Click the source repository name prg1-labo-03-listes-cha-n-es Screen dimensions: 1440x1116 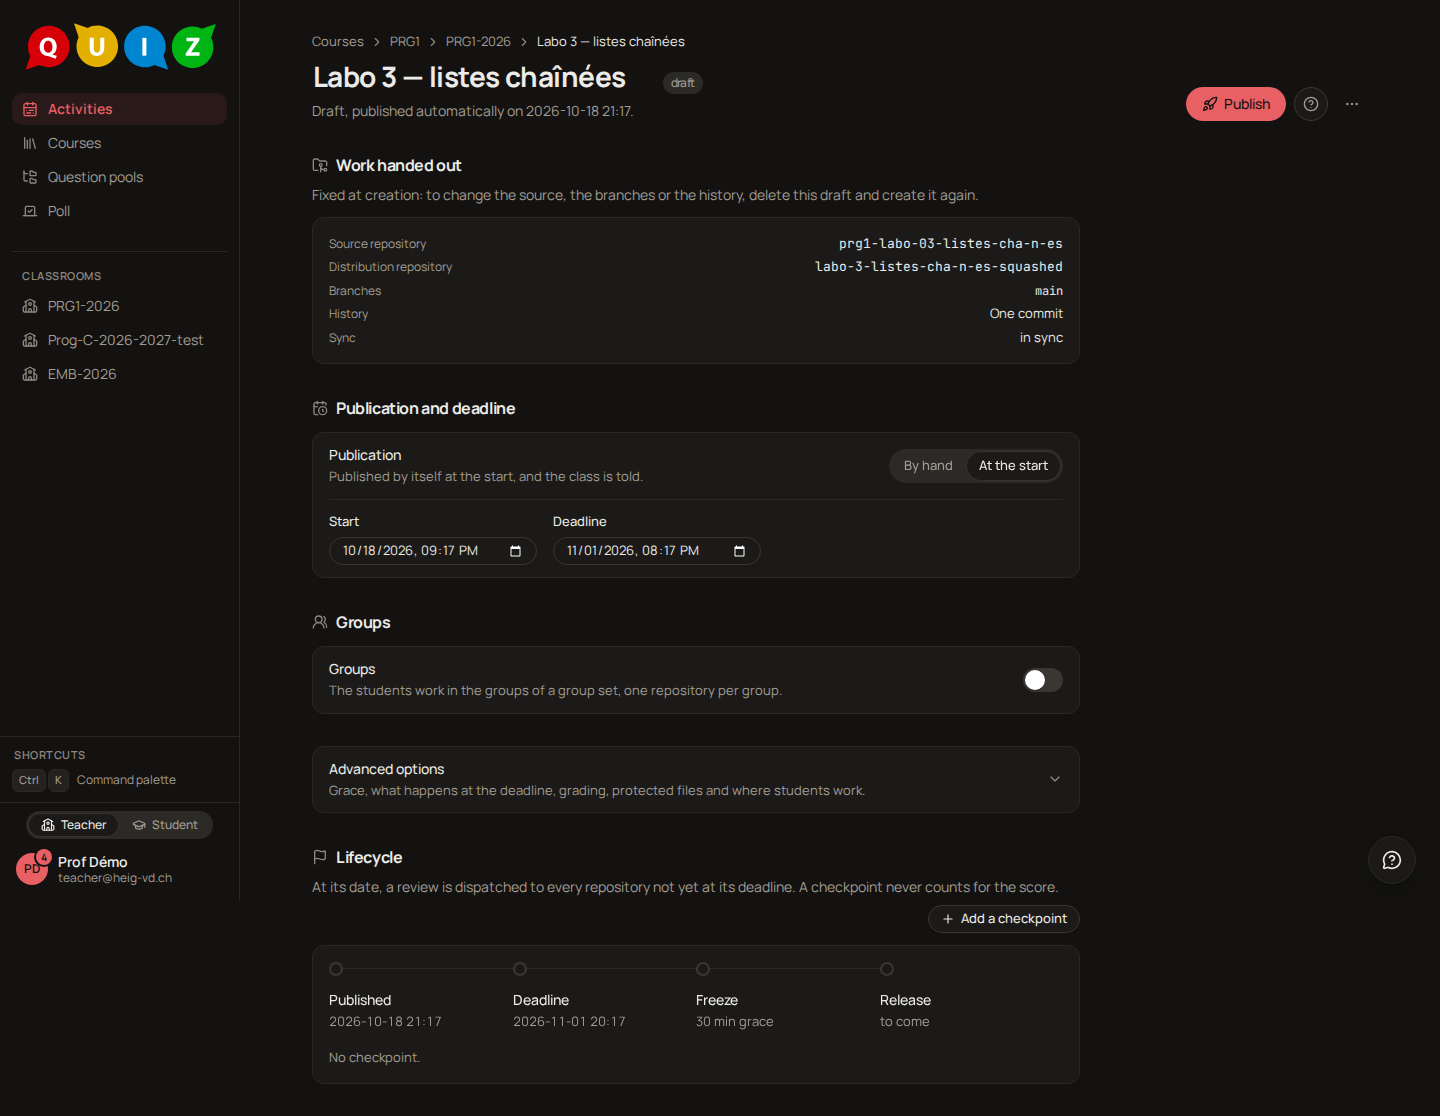[951, 244]
